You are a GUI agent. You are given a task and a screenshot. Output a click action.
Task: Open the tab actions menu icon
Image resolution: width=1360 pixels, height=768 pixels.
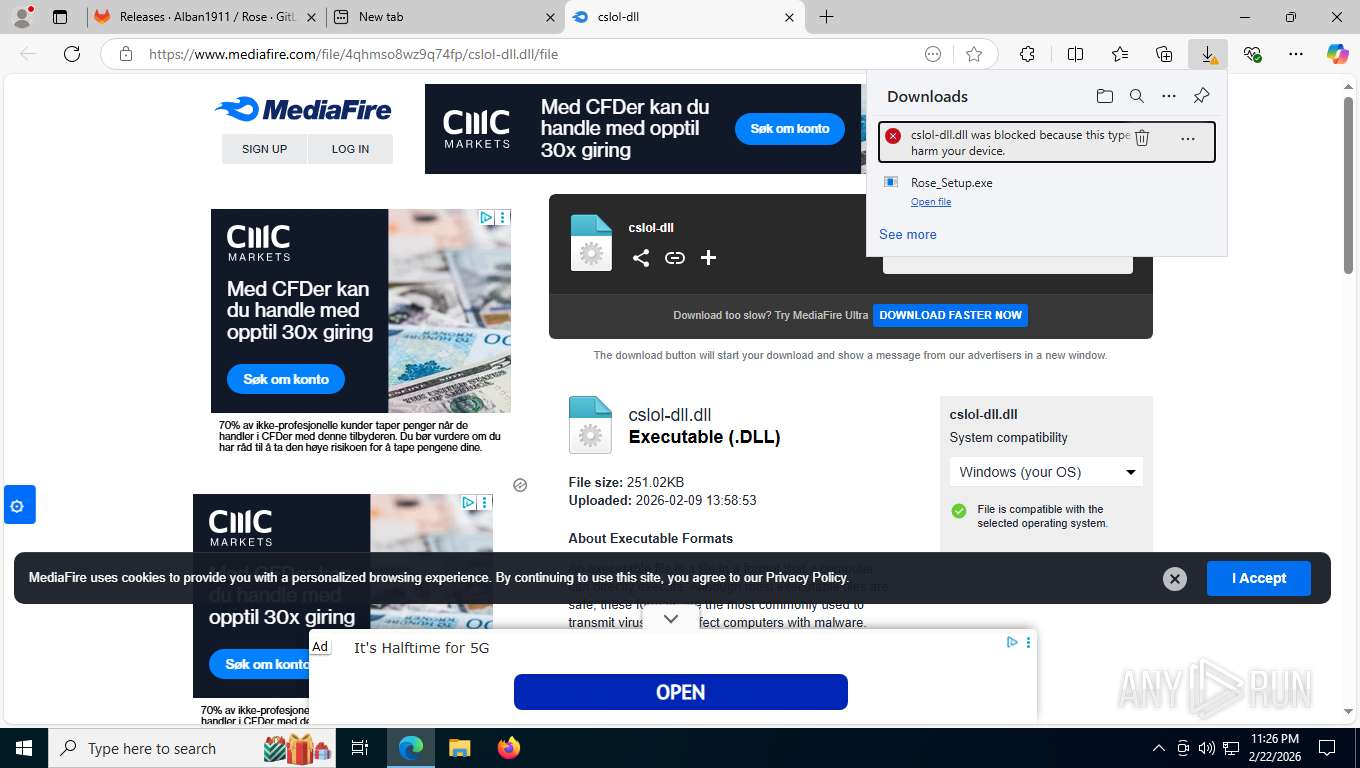[x=60, y=17]
